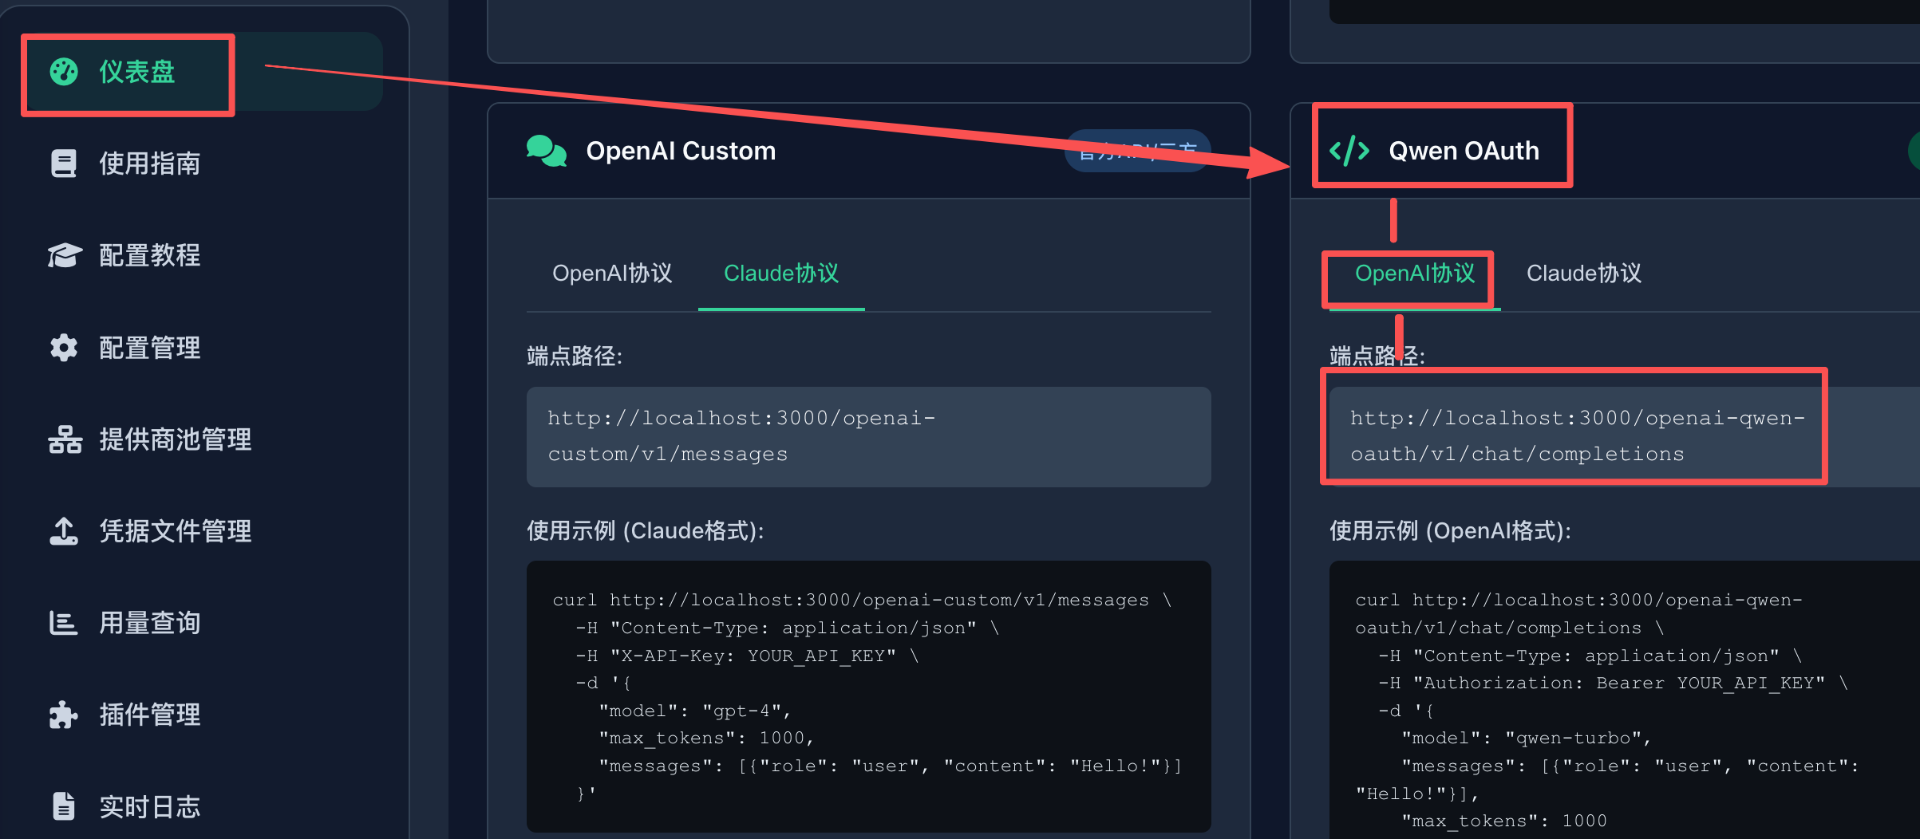
Task: Open 使用指南 via its book icon
Action: tap(64, 164)
